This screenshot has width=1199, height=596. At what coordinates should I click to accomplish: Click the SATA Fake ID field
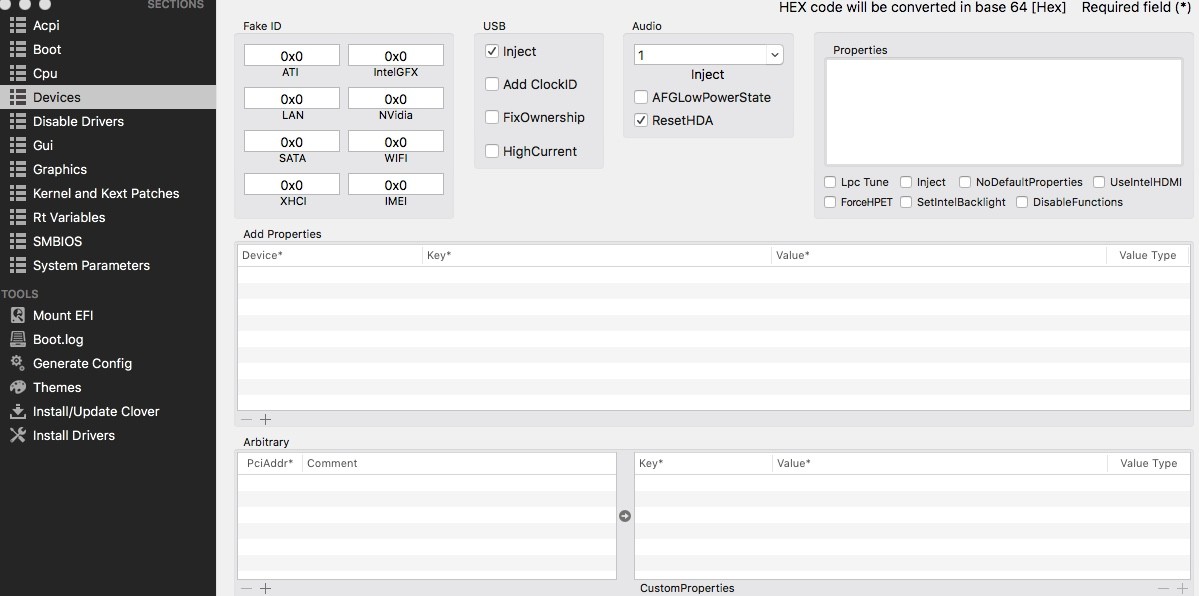click(x=291, y=141)
